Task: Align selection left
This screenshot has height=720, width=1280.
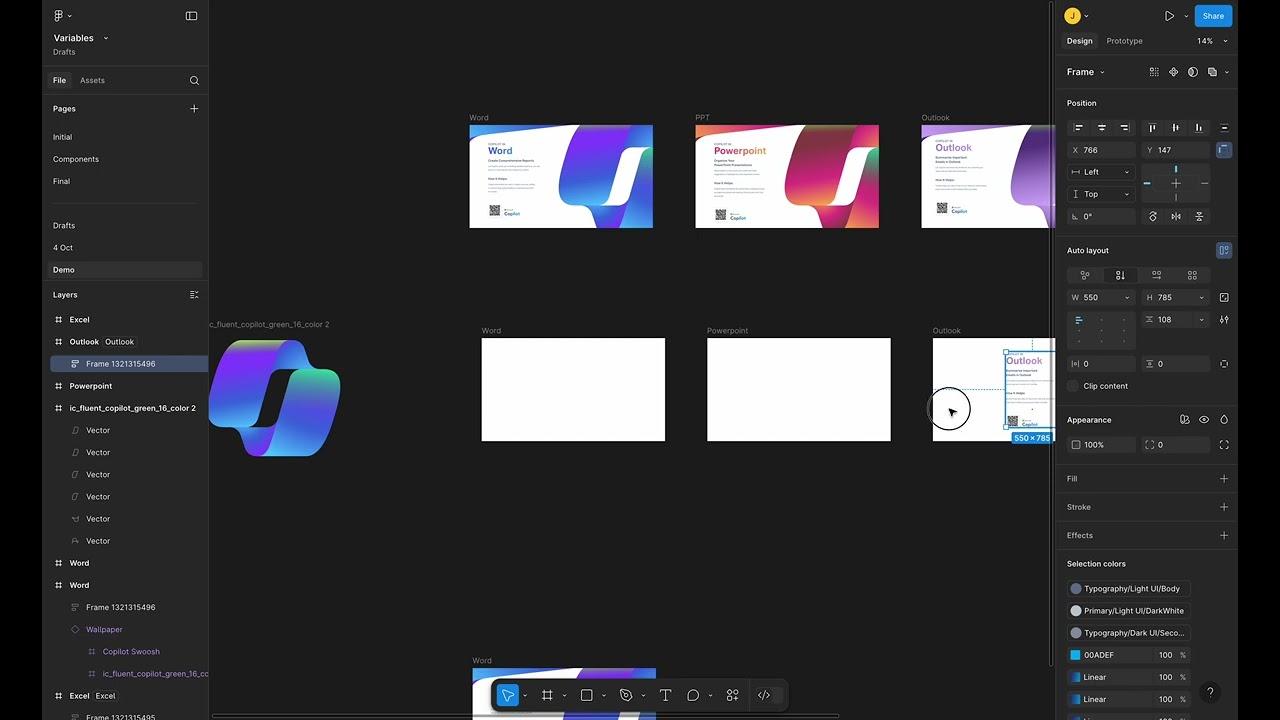Action: (1078, 128)
